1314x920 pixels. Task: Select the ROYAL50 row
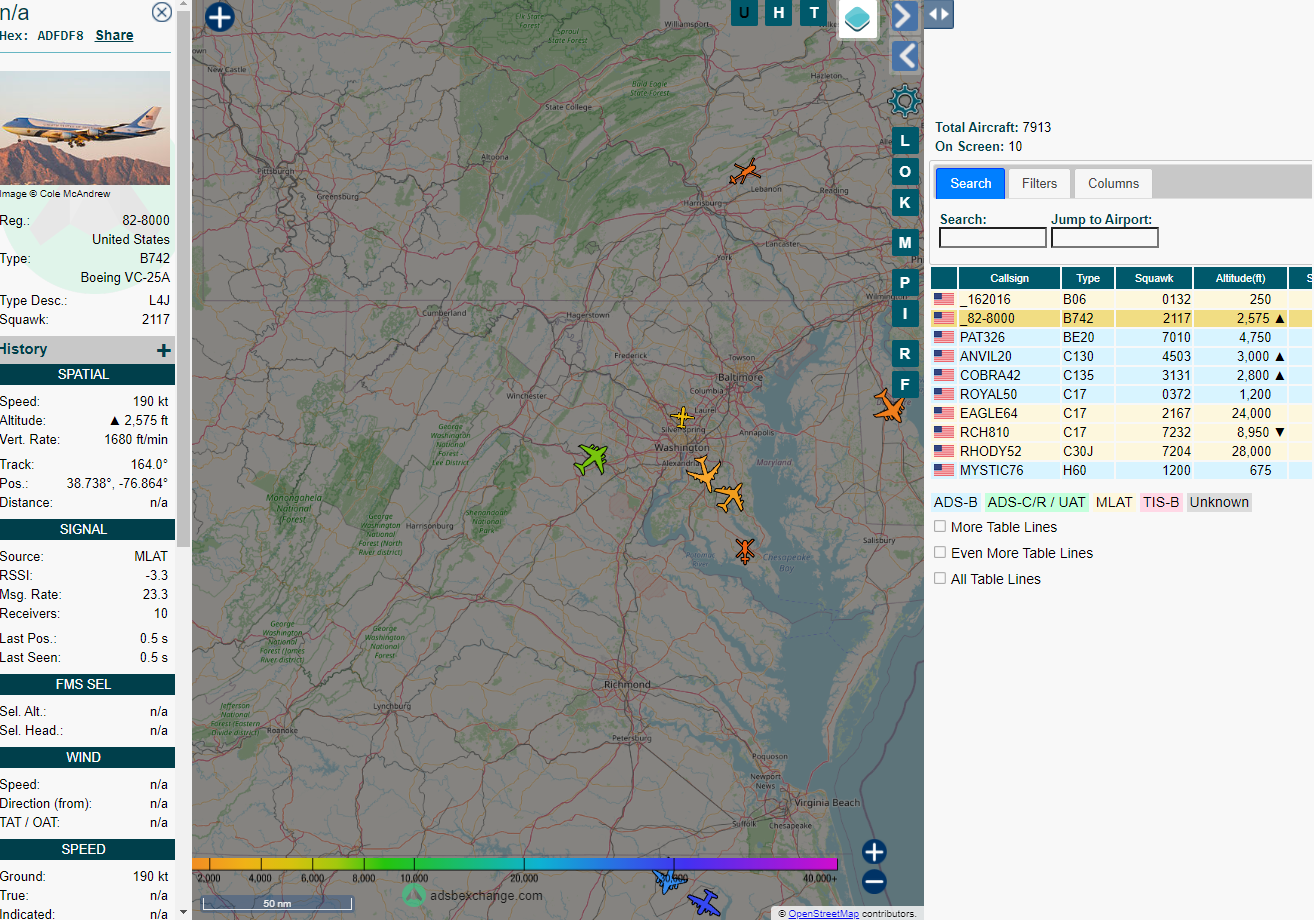pyautogui.click(x=1122, y=394)
